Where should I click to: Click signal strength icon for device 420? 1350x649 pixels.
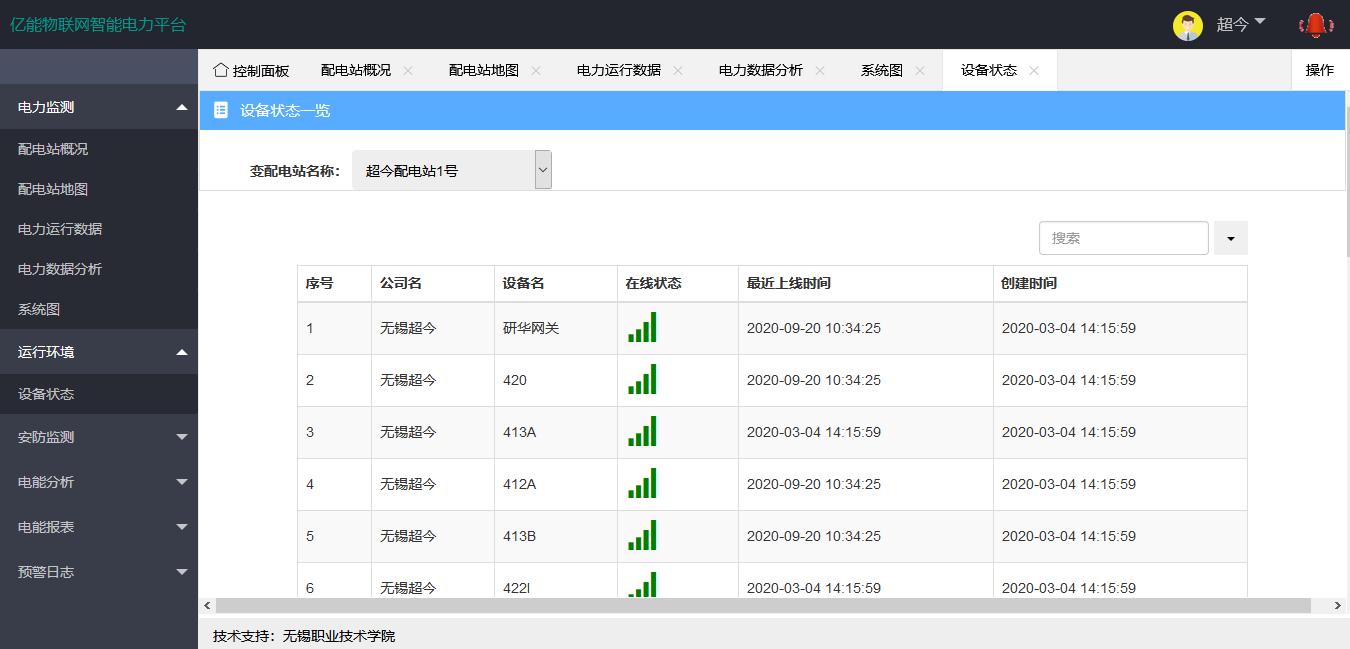click(642, 380)
